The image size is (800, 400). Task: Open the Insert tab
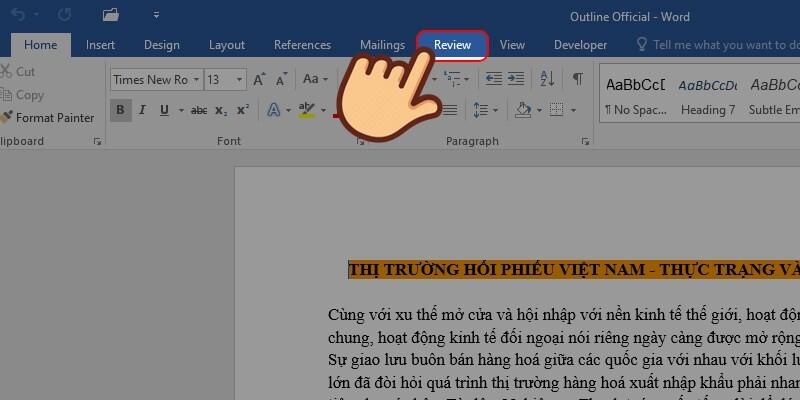(100, 45)
